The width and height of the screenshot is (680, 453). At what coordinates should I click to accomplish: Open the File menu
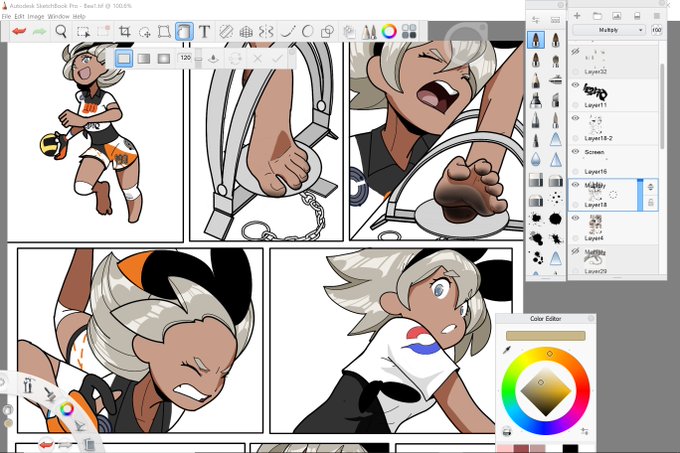point(6,16)
